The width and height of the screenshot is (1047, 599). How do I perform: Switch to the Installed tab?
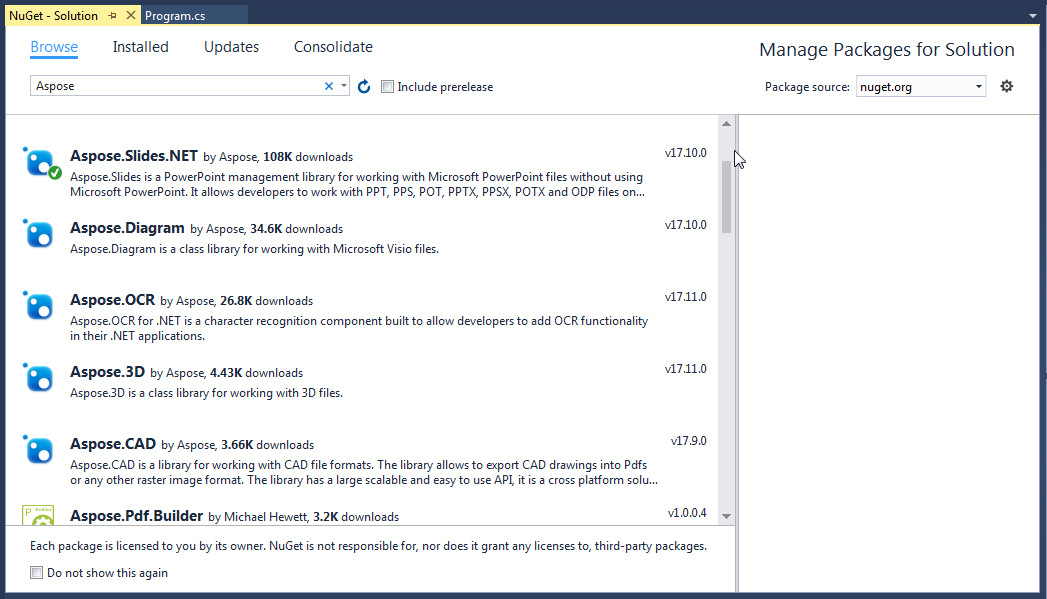coord(140,47)
